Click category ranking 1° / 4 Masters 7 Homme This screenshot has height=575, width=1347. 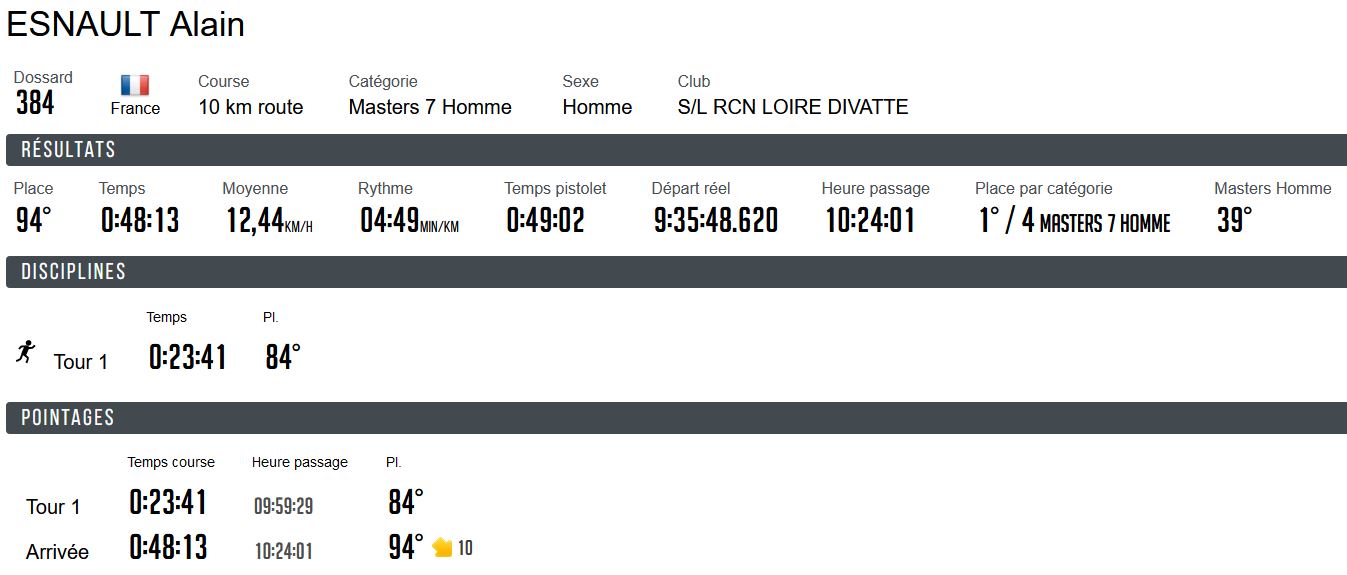[x=1073, y=220]
